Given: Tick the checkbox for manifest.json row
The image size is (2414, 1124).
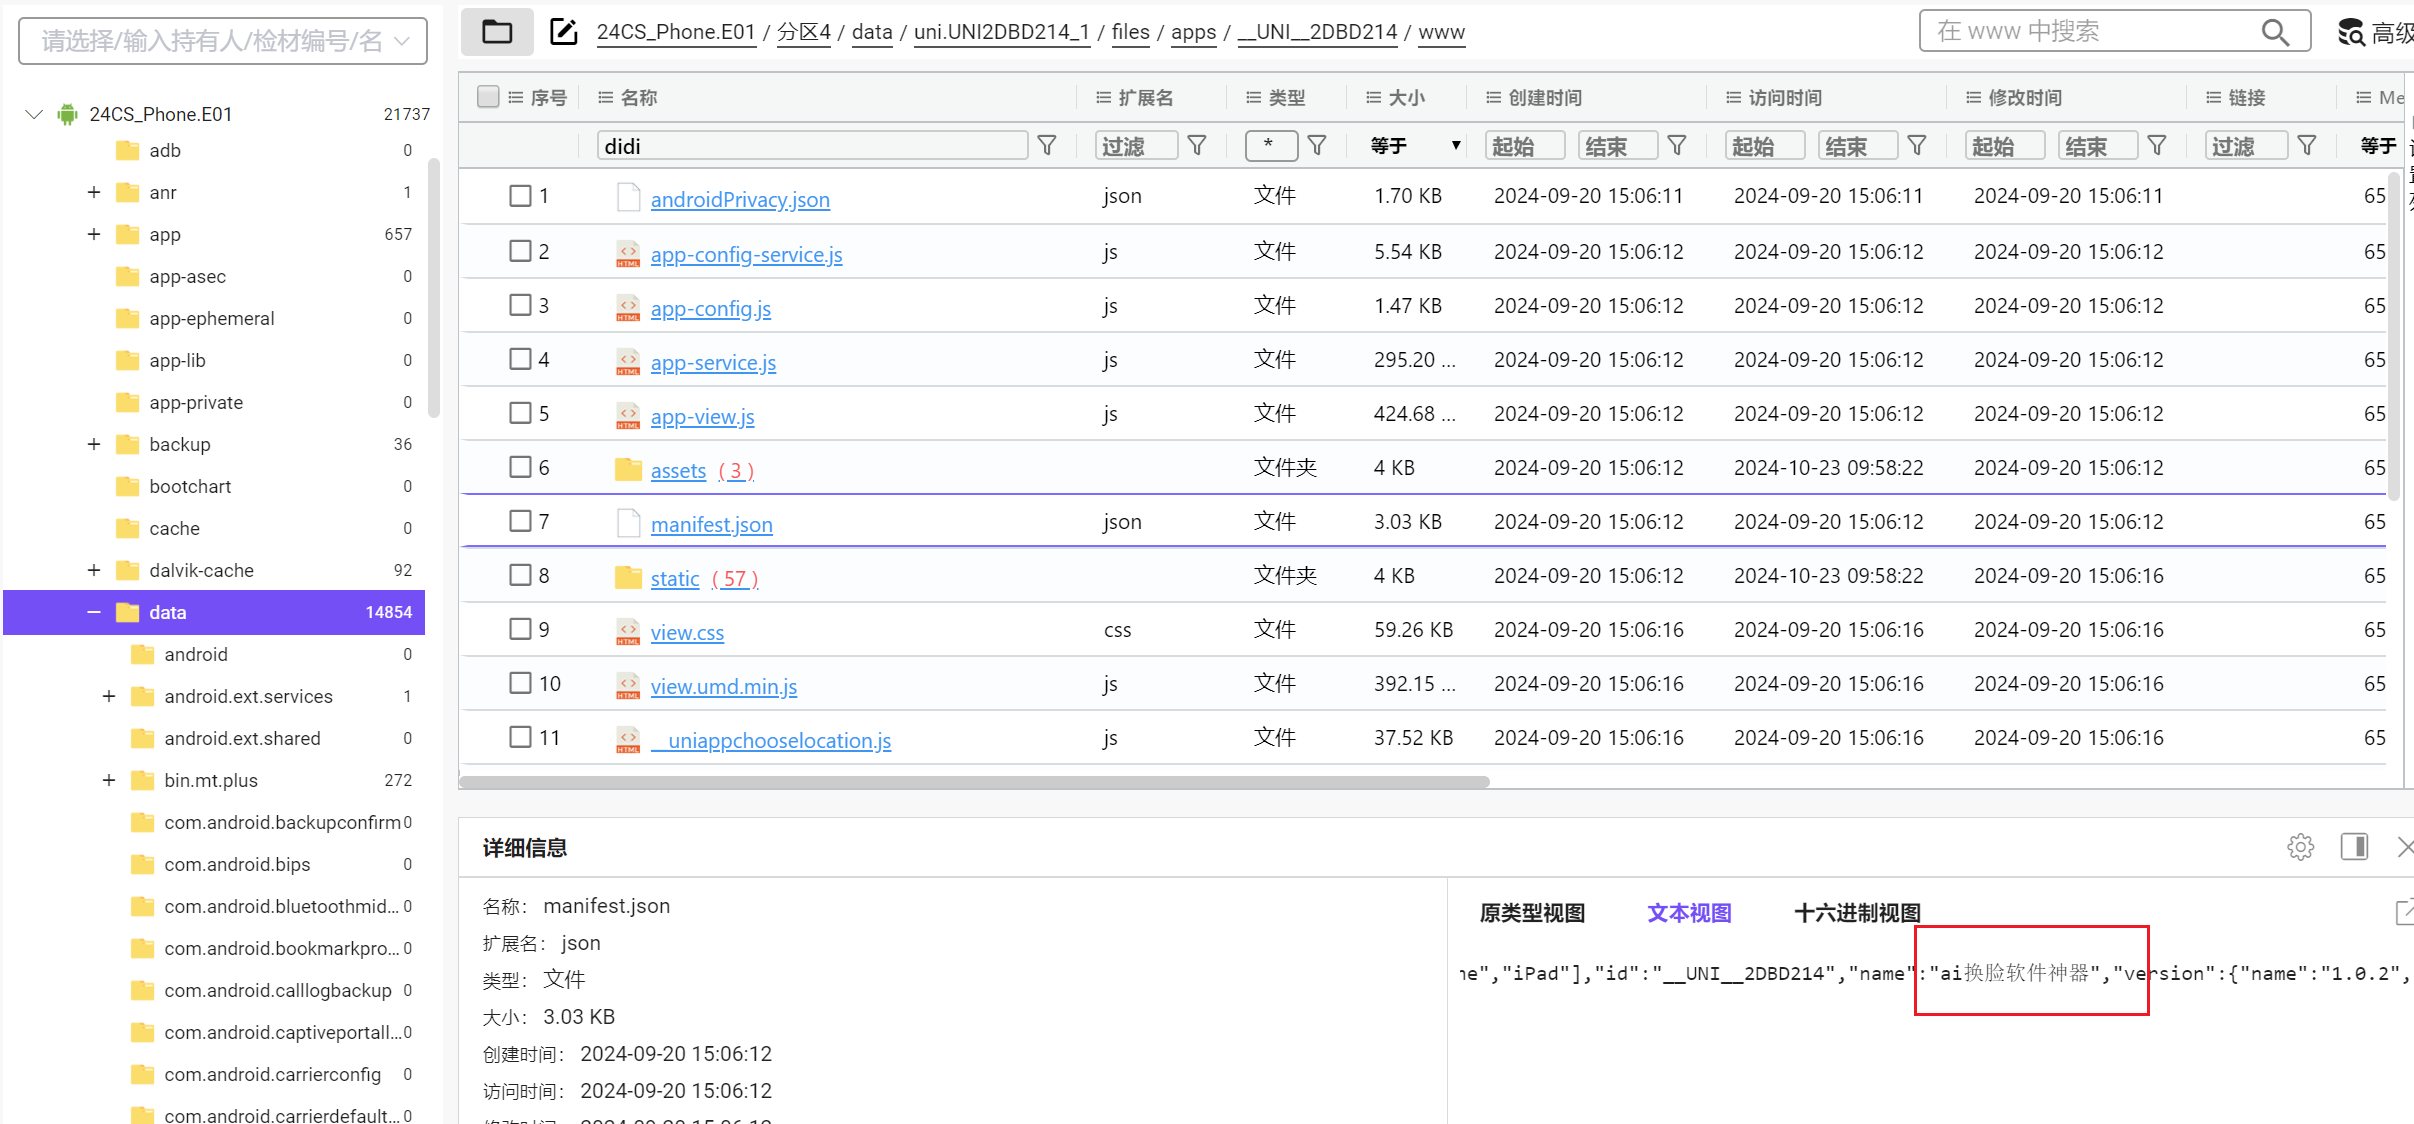Looking at the screenshot, I should coord(520,521).
